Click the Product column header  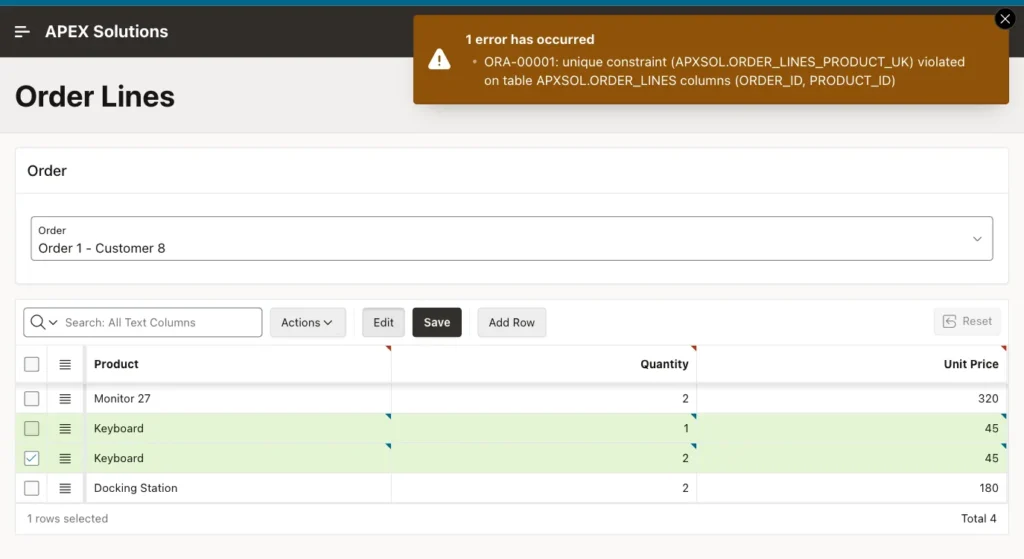tap(238, 364)
